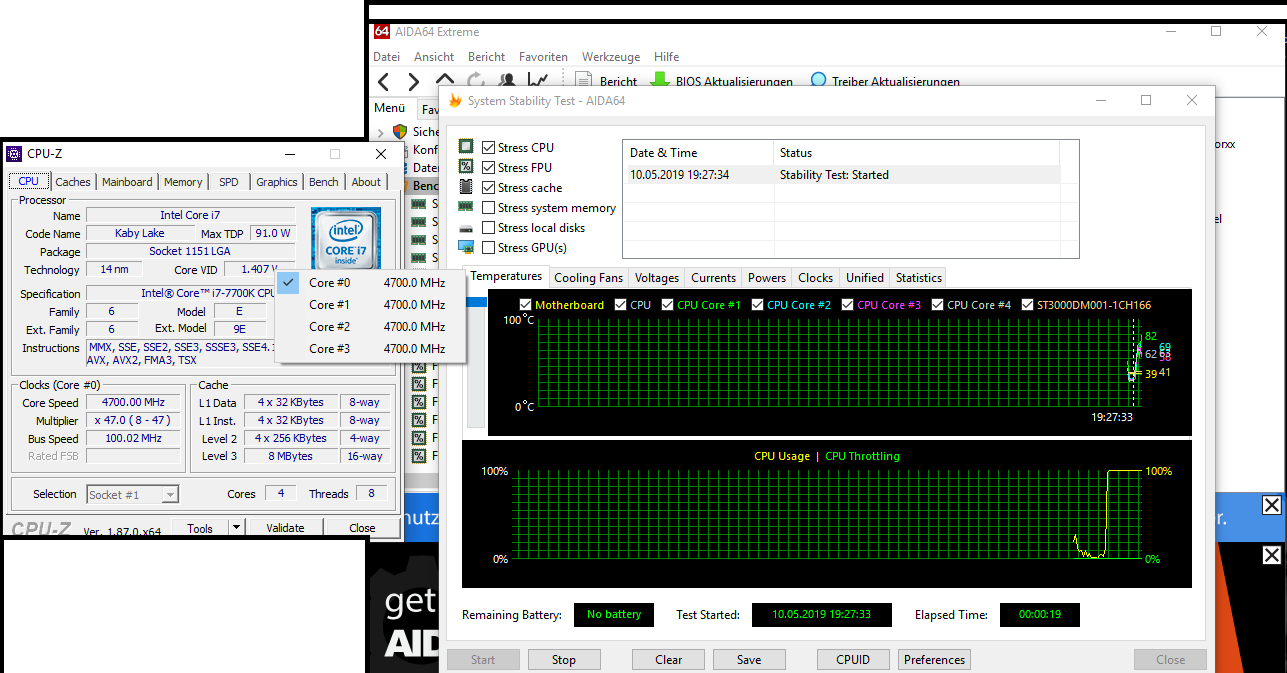Screen dimensions: 1287x673
Task: Open the Favoriten menu
Action: [543, 57]
